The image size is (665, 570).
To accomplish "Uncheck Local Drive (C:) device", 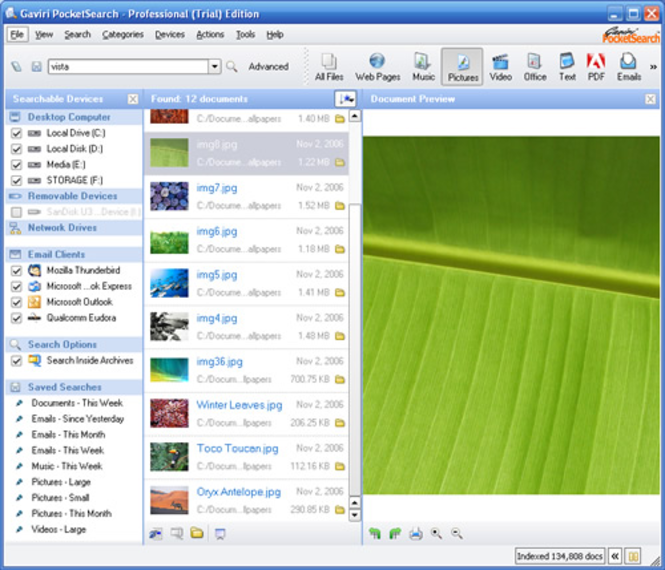I will [x=16, y=133].
